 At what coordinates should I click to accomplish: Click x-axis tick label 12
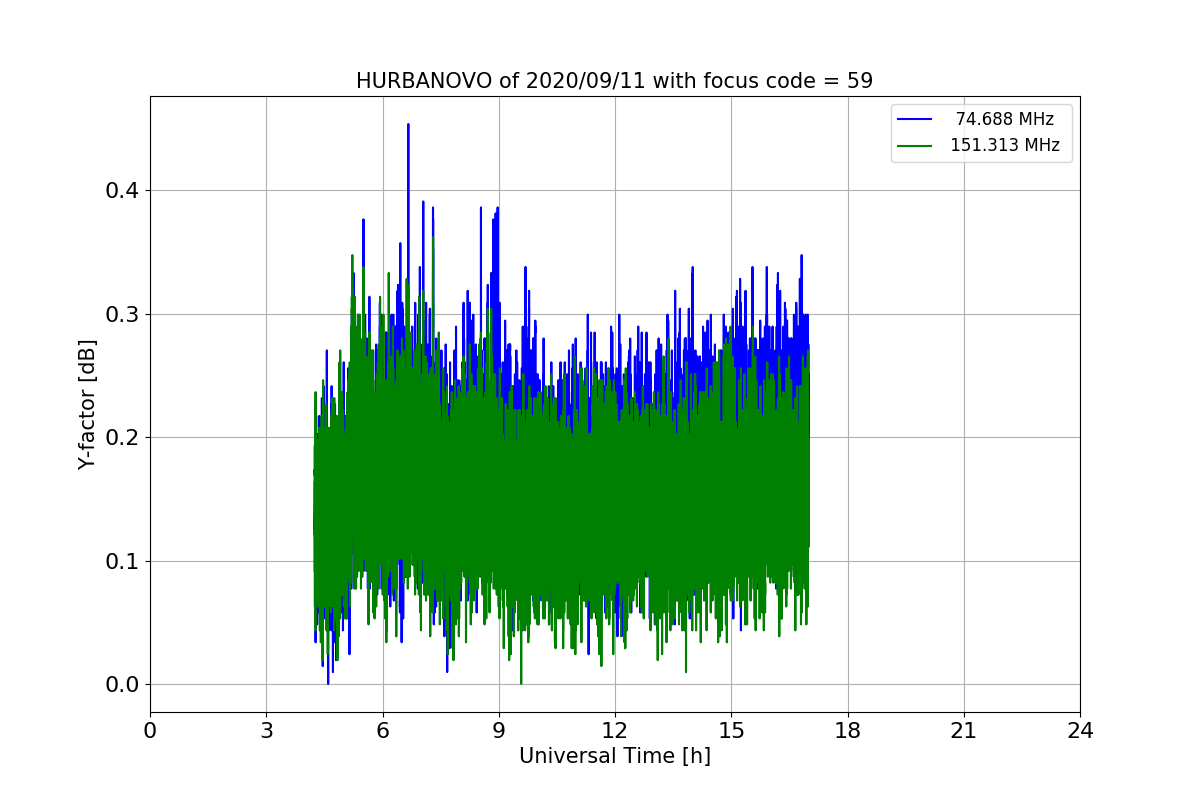(x=615, y=731)
